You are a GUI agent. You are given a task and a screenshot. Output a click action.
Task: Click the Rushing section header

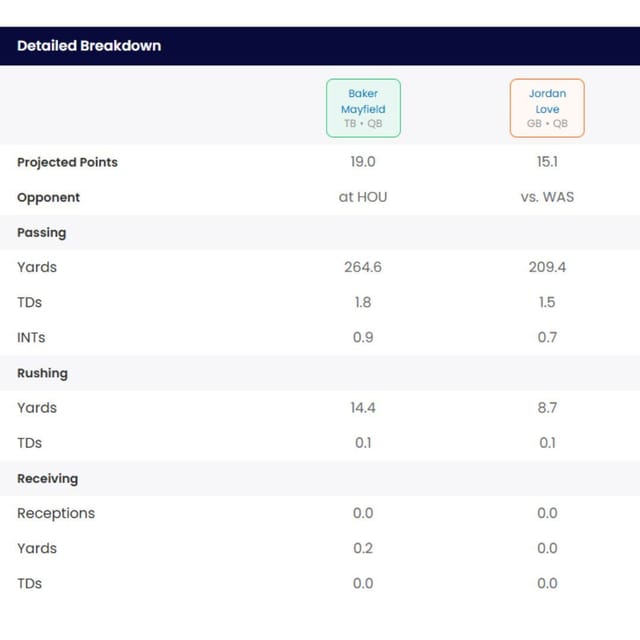(x=42, y=373)
